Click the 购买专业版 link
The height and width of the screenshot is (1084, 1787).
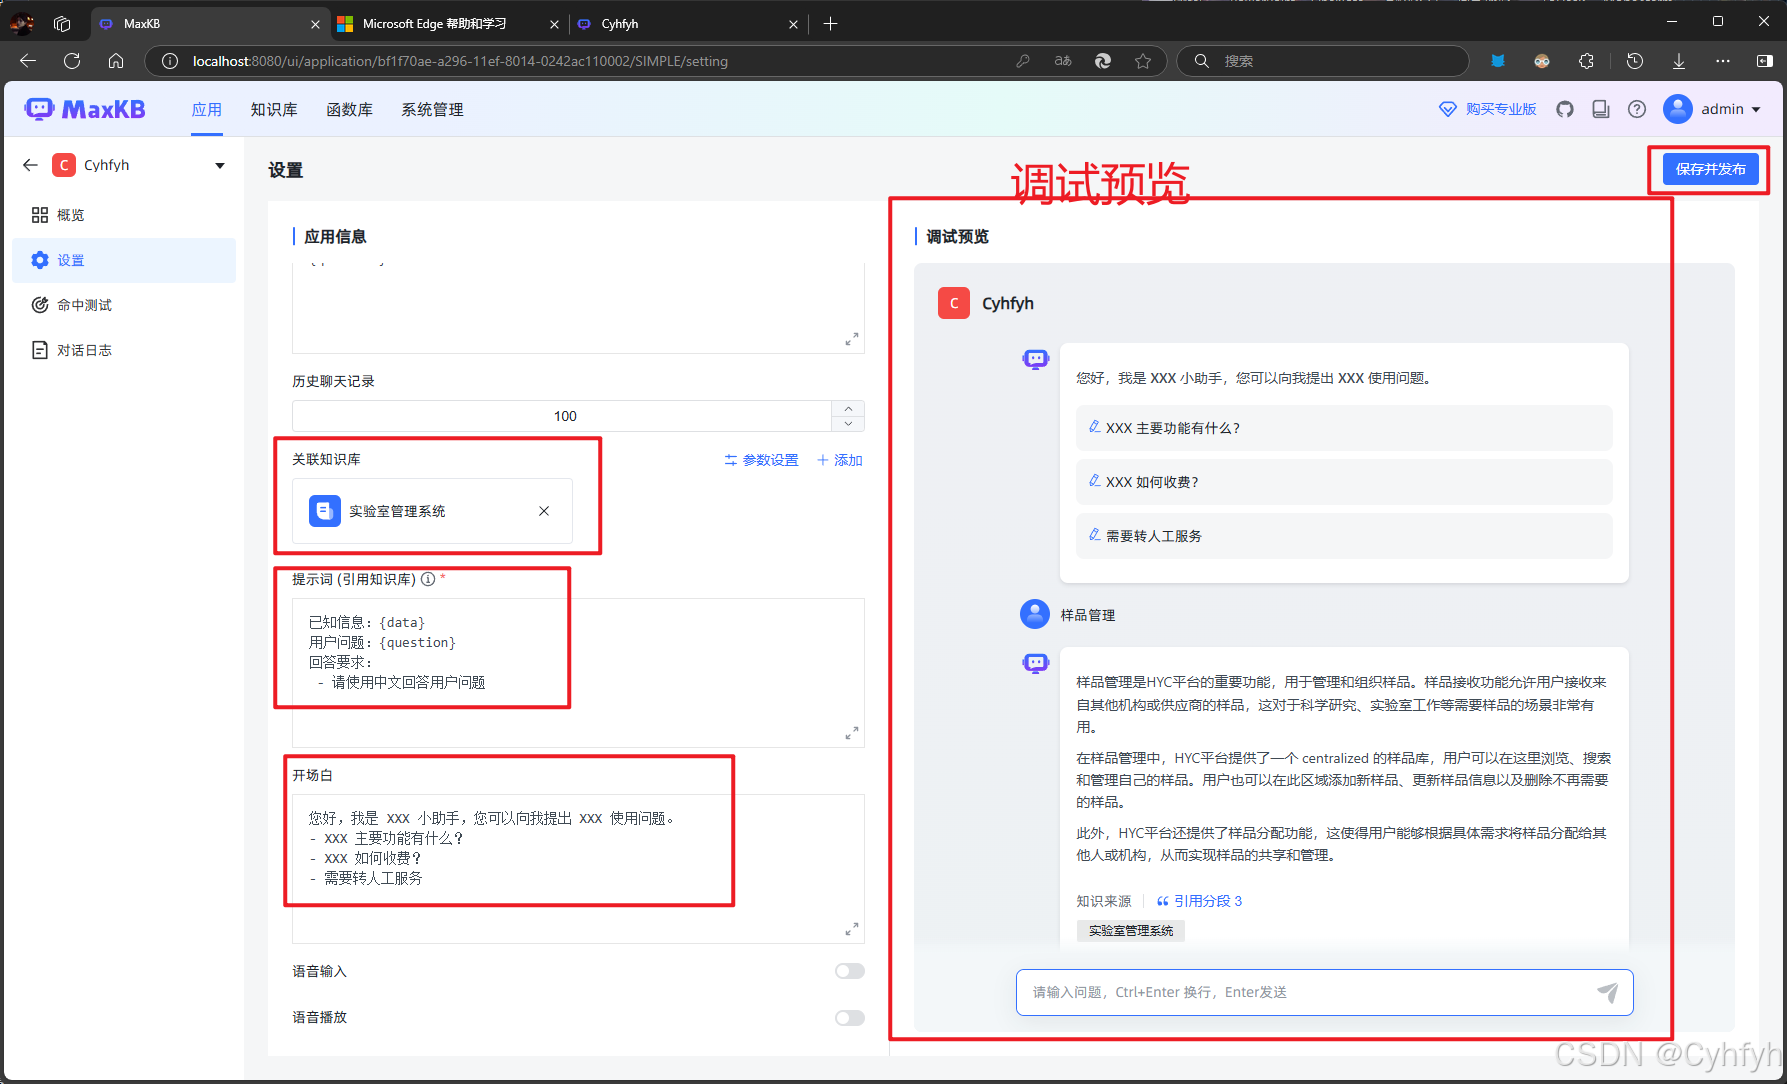point(1487,109)
